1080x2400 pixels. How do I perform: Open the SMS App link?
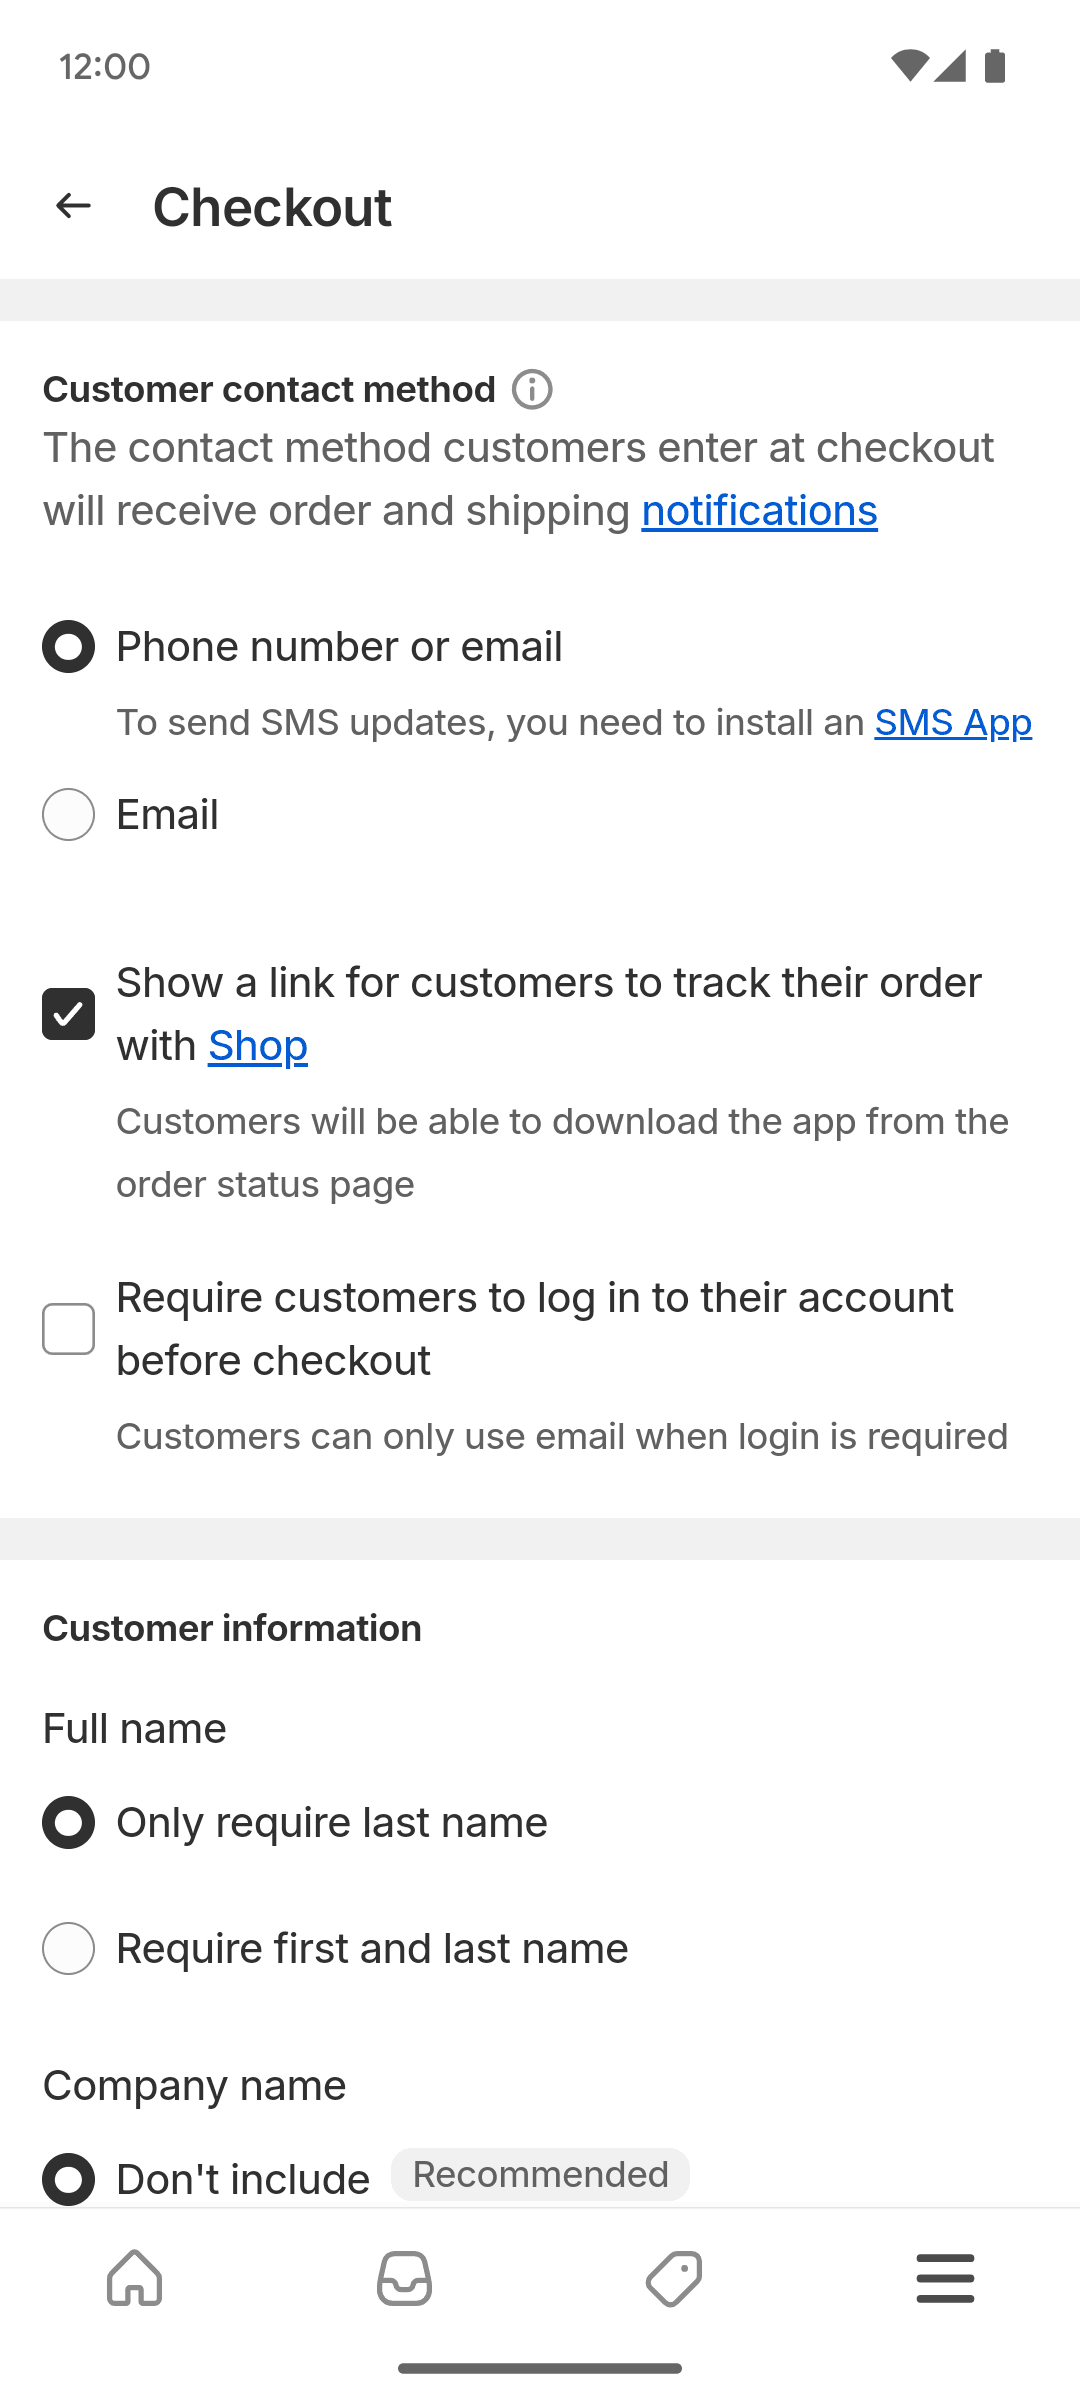(x=953, y=723)
